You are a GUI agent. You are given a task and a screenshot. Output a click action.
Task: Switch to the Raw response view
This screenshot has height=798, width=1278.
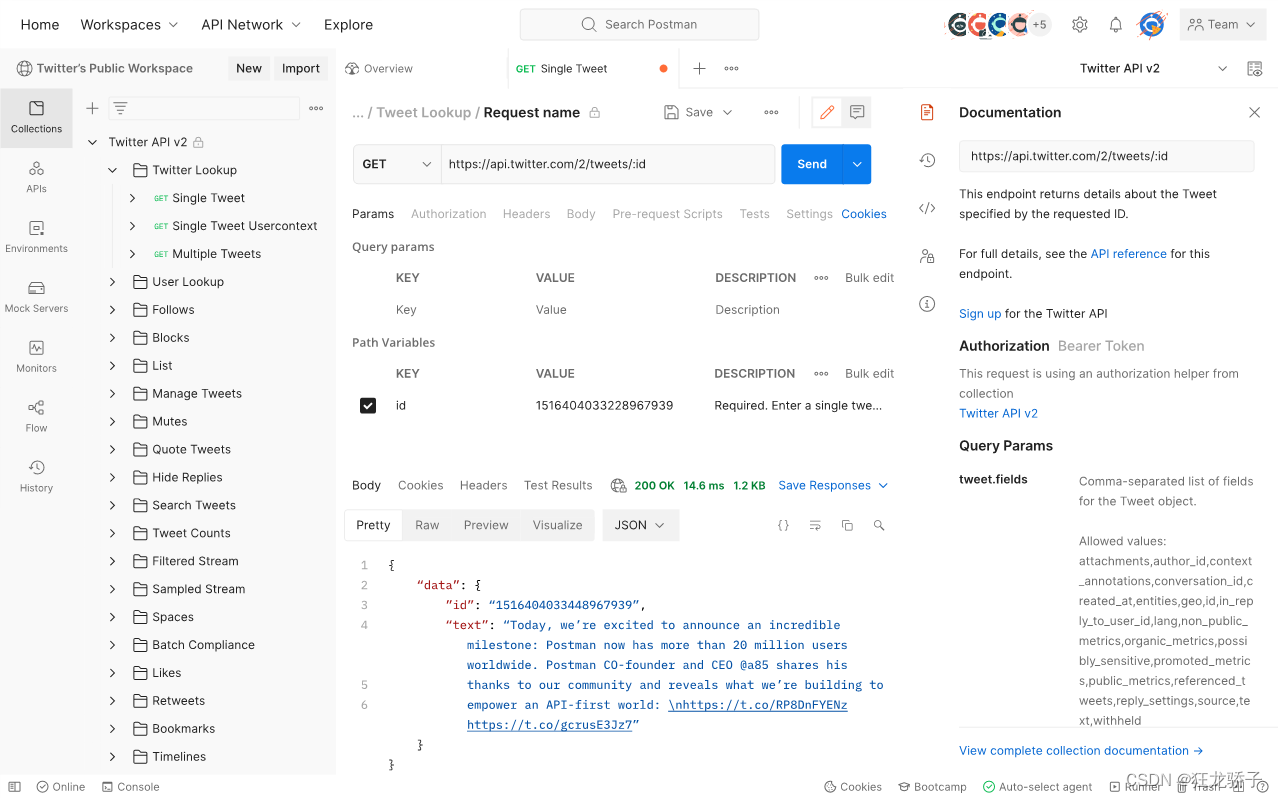tap(427, 525)
